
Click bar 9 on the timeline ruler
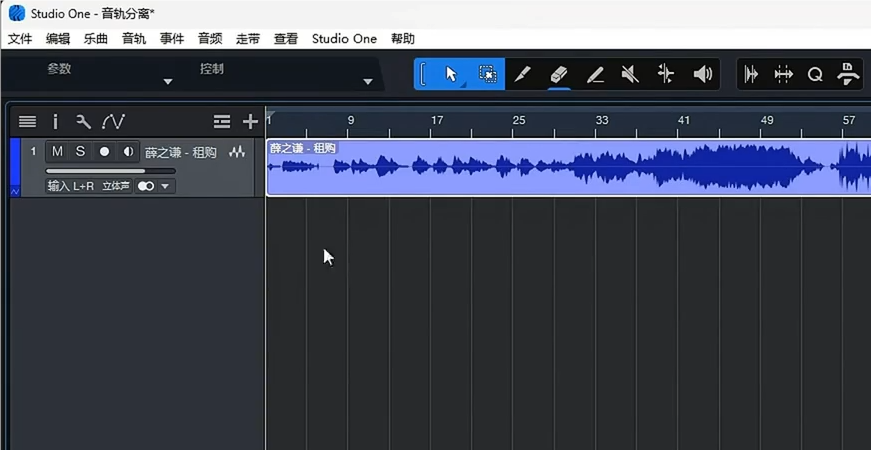click(351, 120)
